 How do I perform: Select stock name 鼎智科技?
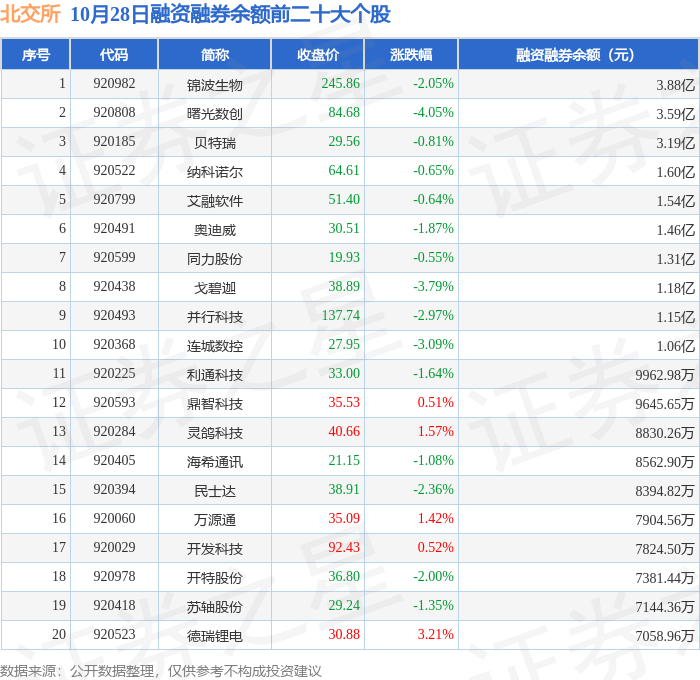pyautogui.click(x=215, y=404)
